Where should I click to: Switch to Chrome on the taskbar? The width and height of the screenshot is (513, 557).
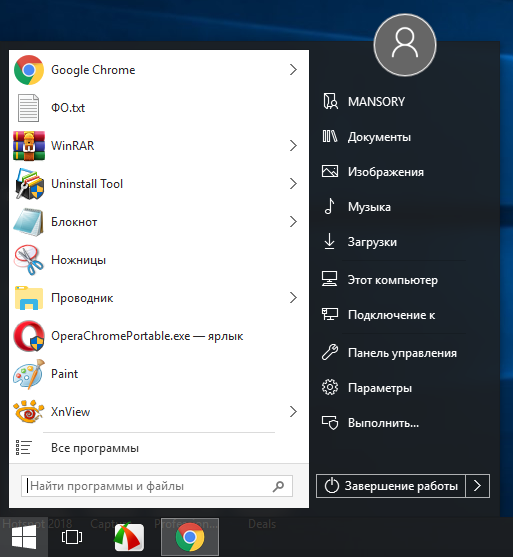coord(190,537)
